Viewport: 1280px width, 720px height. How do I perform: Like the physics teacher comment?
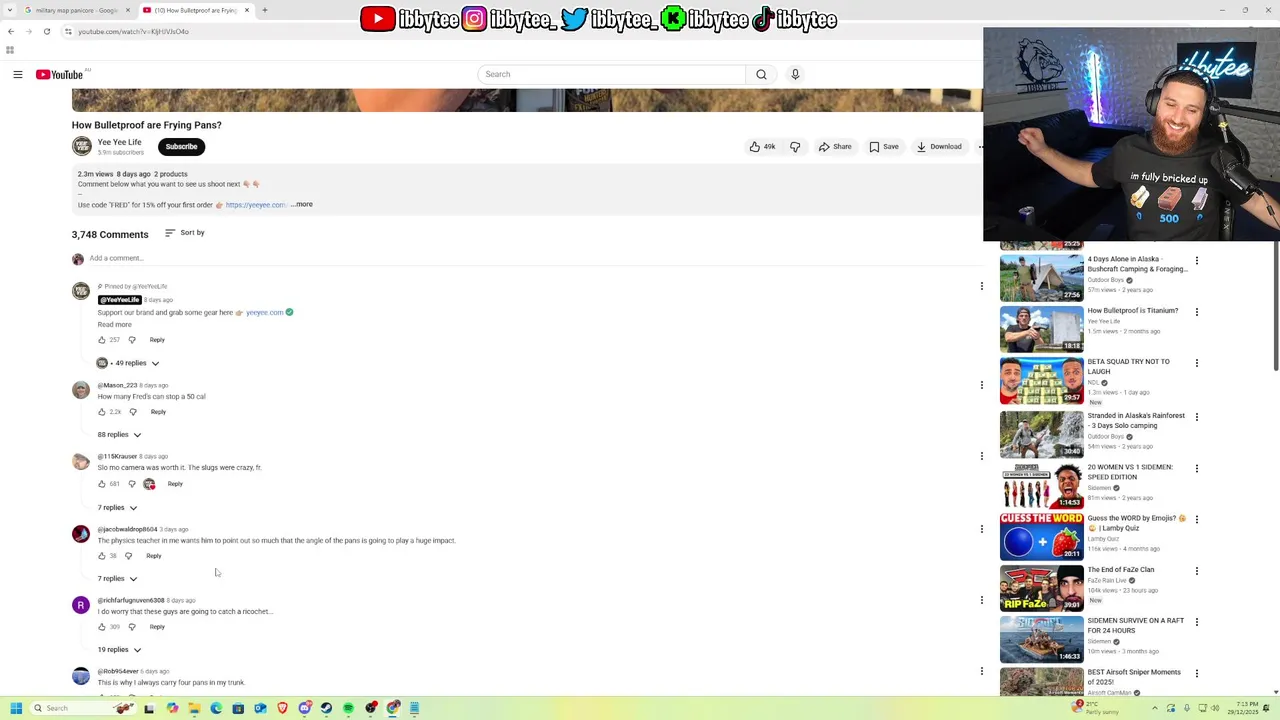[102, 556]
